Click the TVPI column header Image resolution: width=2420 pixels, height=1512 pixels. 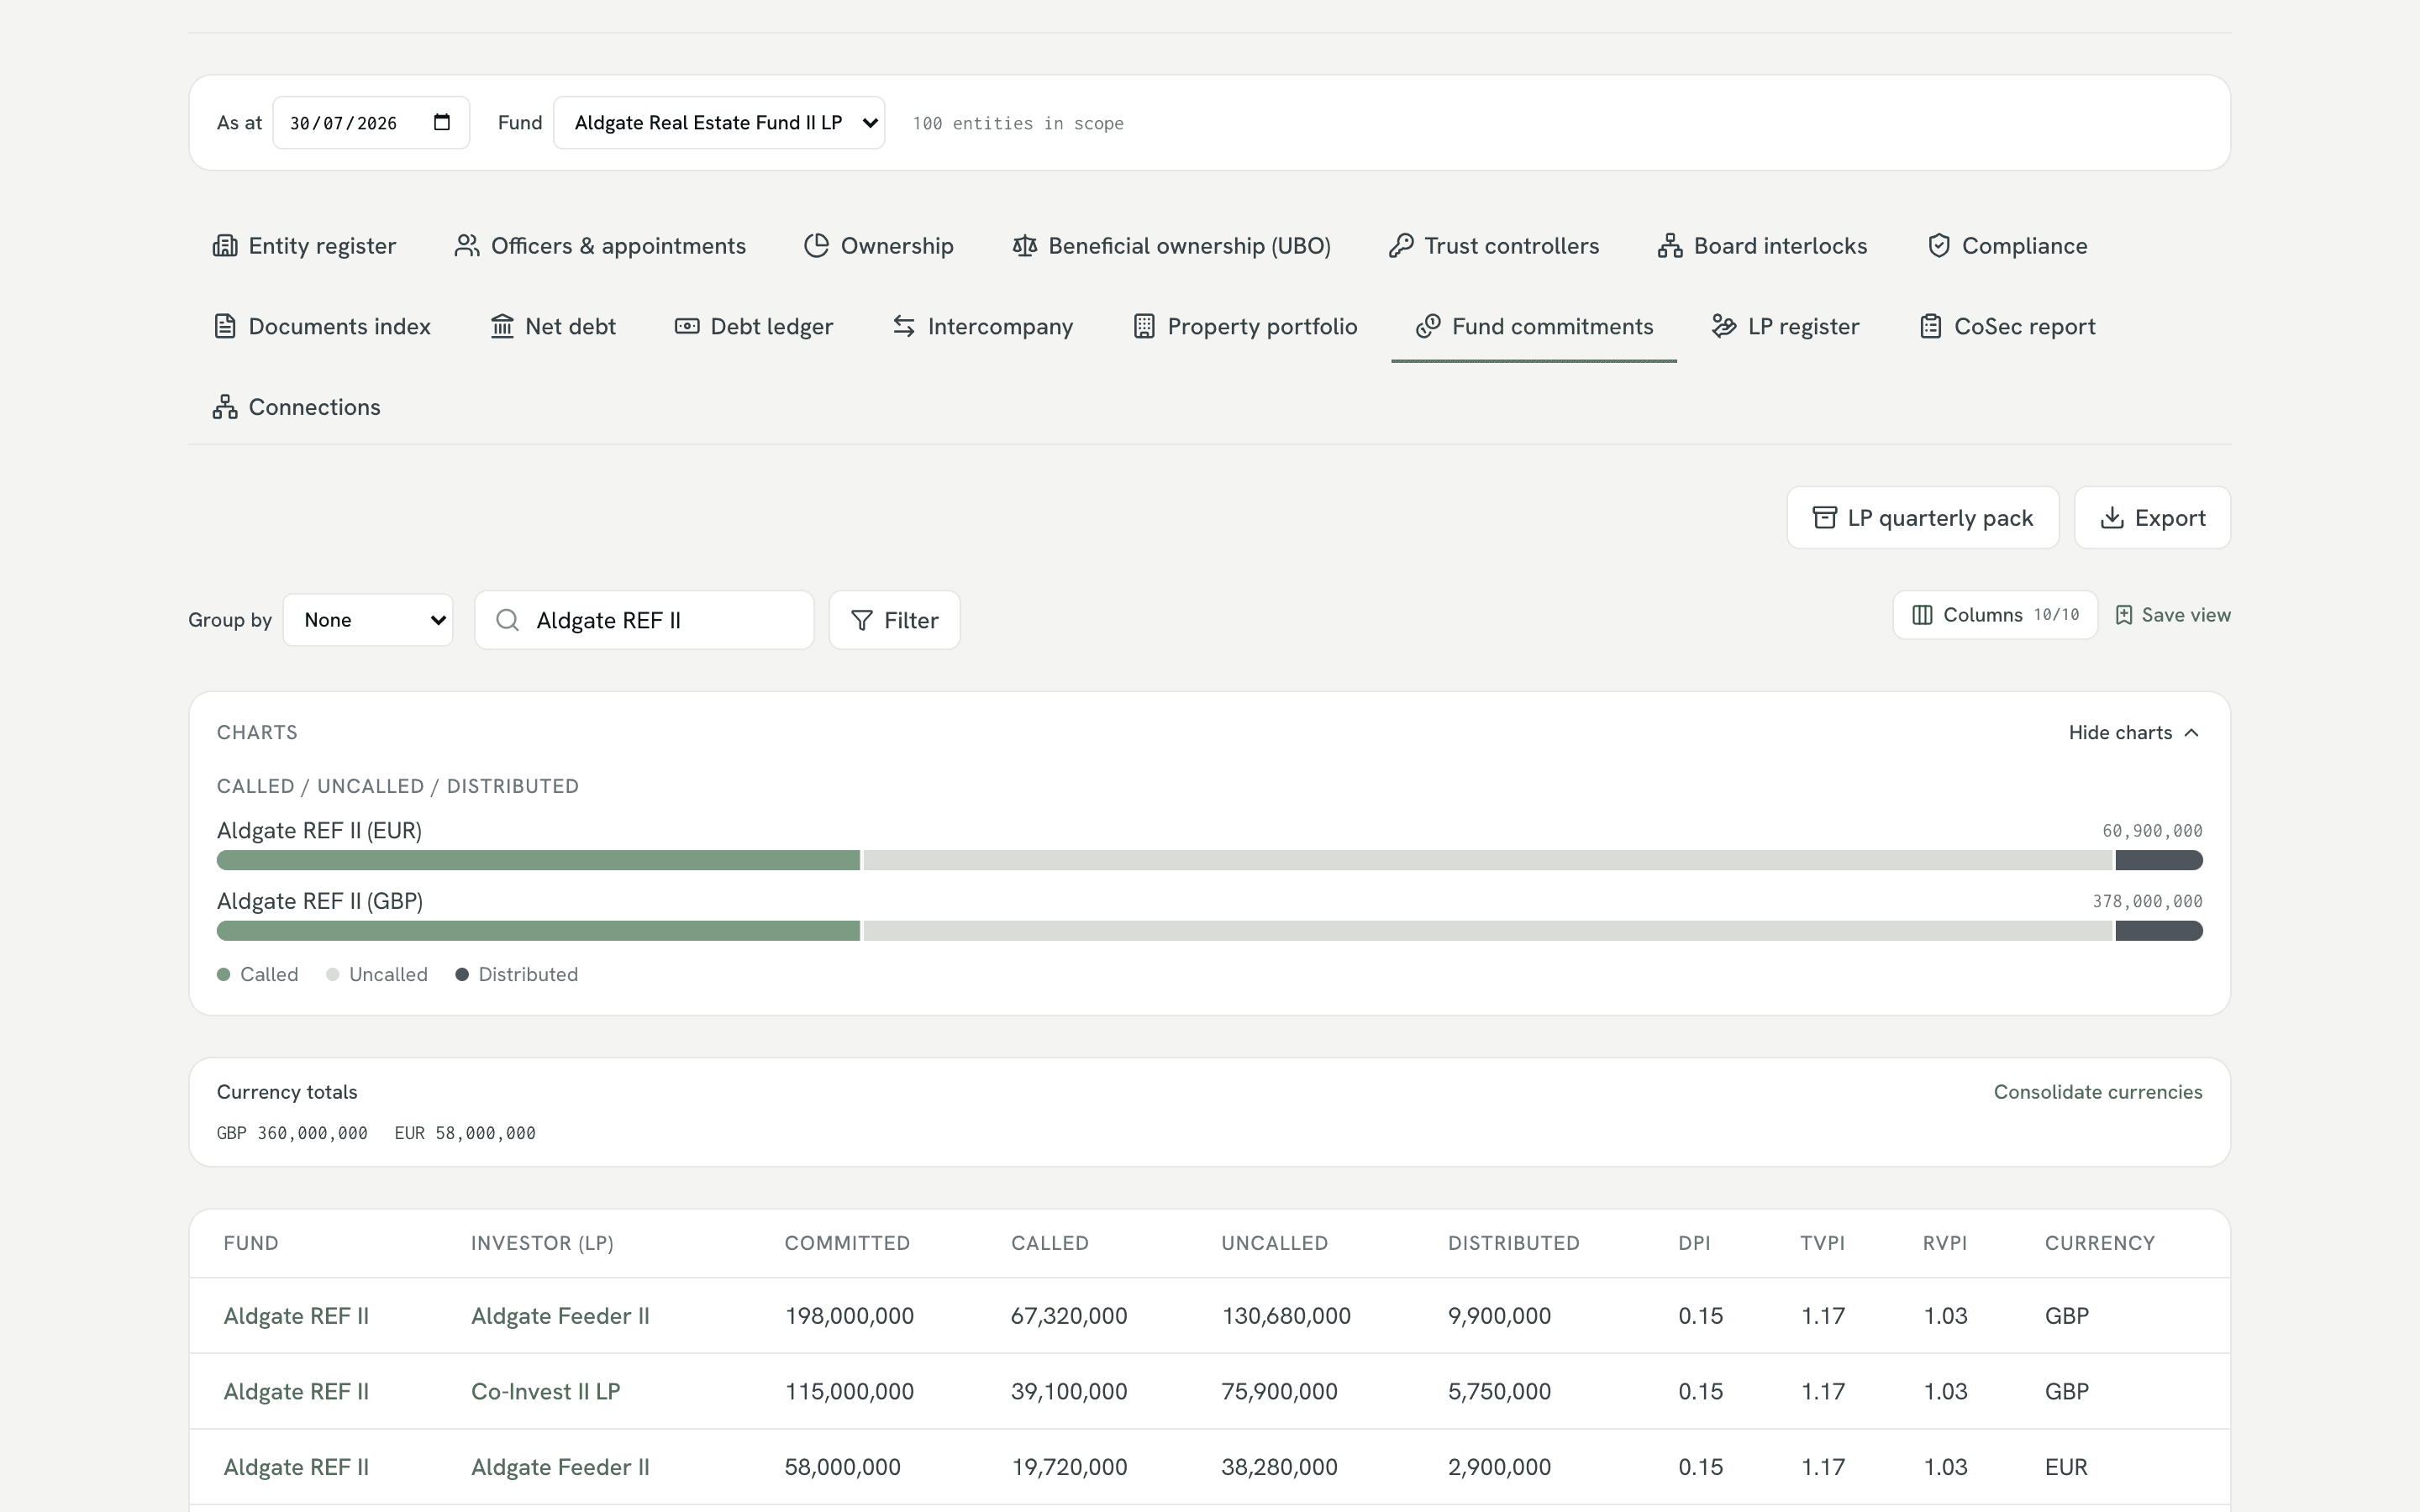pos(1822,1243)
